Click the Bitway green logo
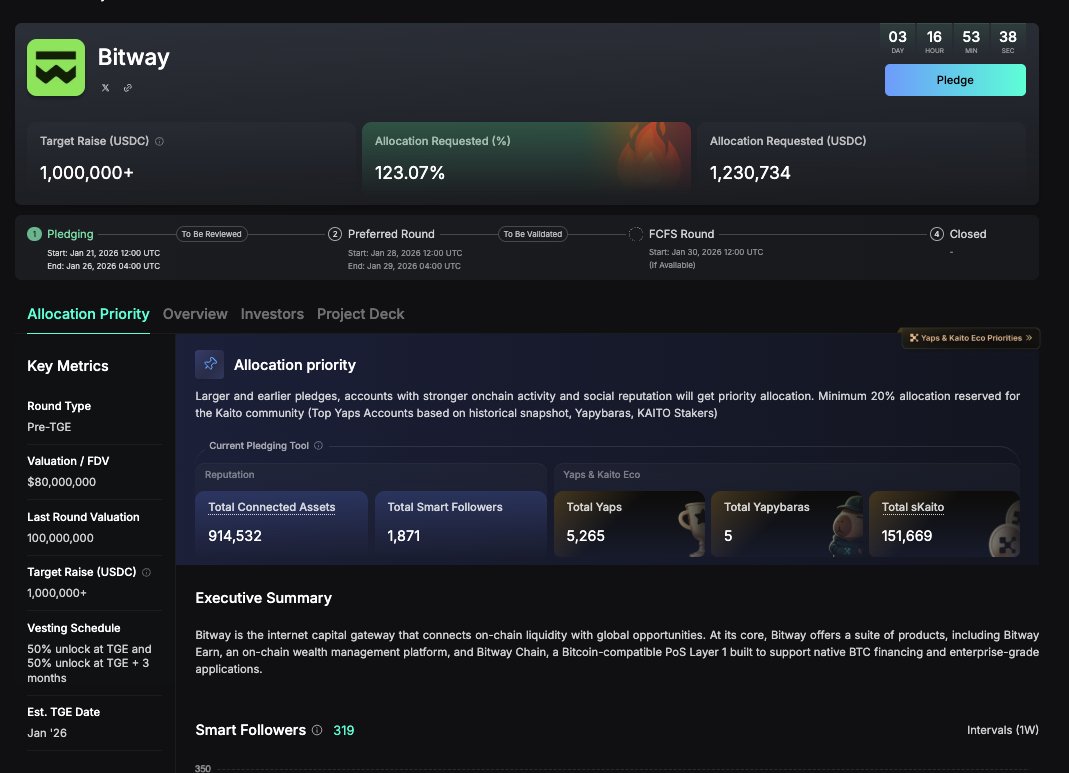 pos(56,67)
